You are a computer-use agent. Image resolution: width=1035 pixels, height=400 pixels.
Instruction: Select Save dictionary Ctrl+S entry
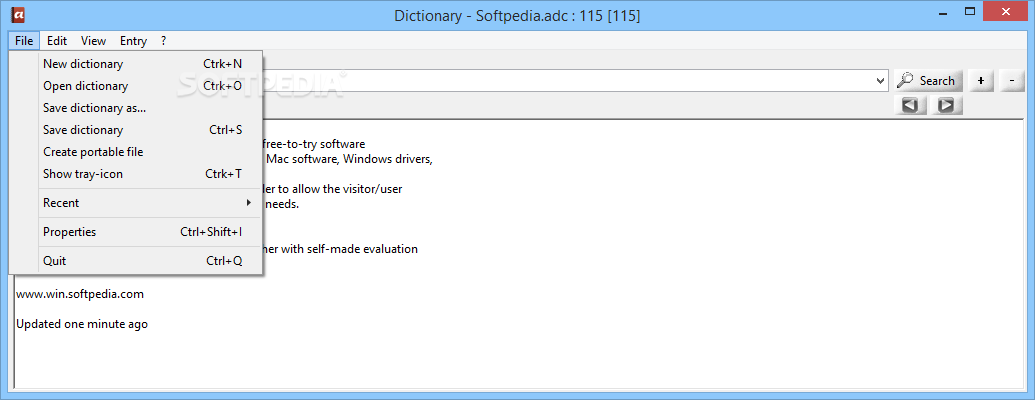(x=136, y=130)
